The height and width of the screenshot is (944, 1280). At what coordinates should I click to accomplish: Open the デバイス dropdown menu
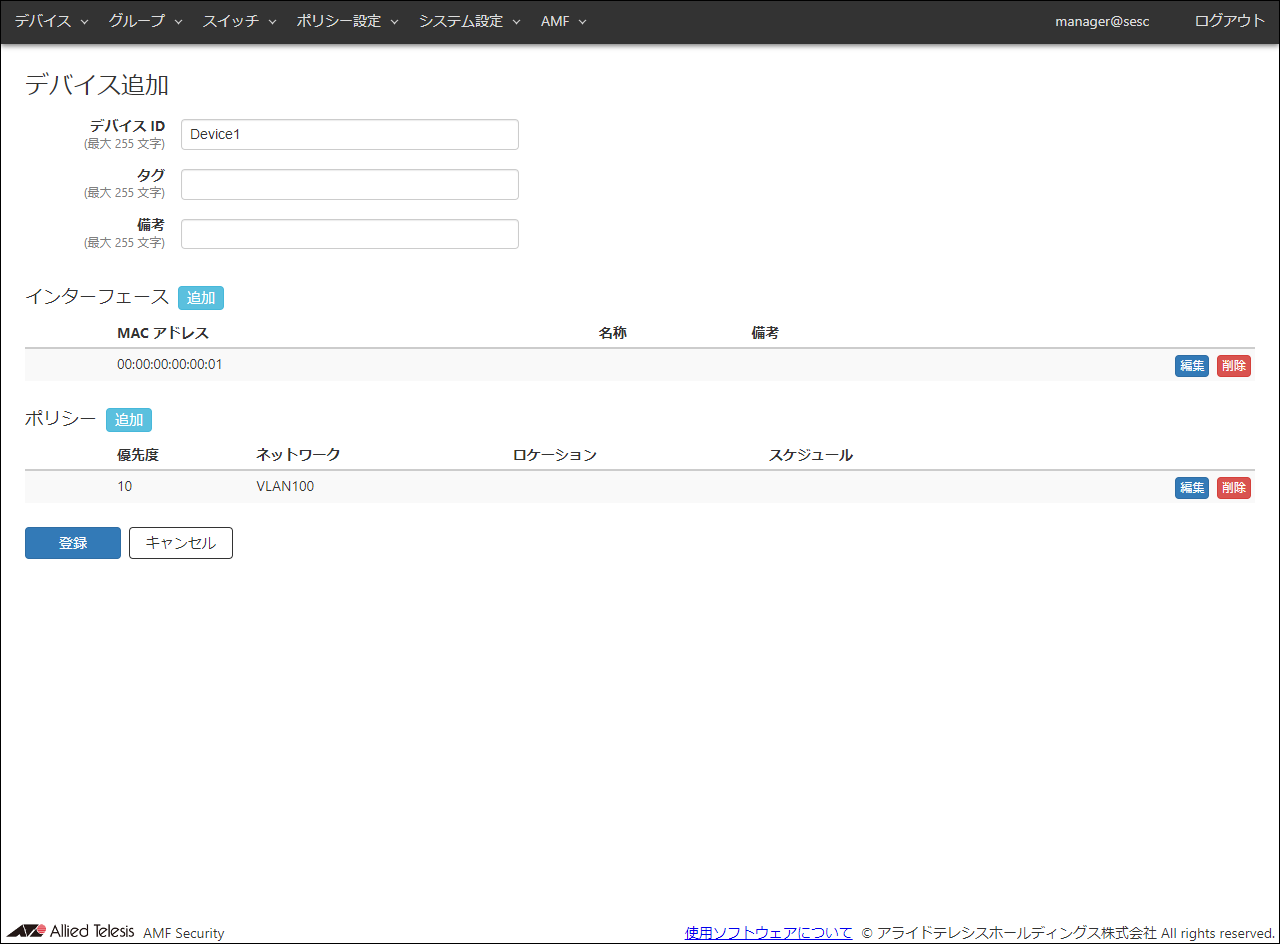[x=51, y=21]
